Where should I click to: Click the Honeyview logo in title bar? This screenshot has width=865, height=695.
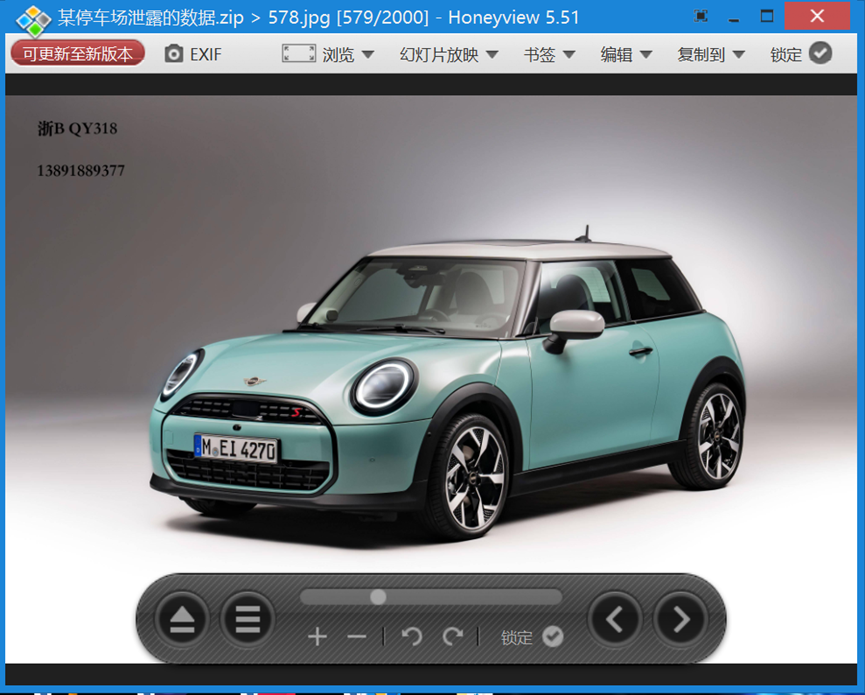33,19
